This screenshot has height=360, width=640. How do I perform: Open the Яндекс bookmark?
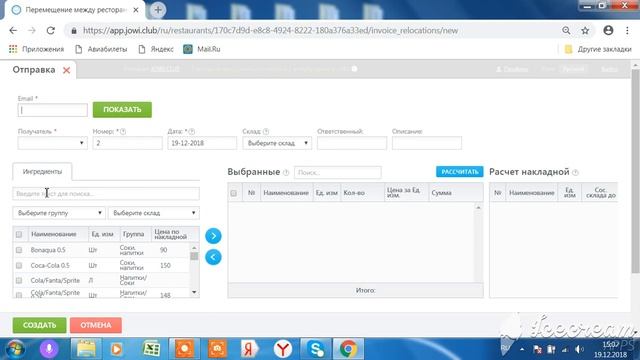(156, 49)
